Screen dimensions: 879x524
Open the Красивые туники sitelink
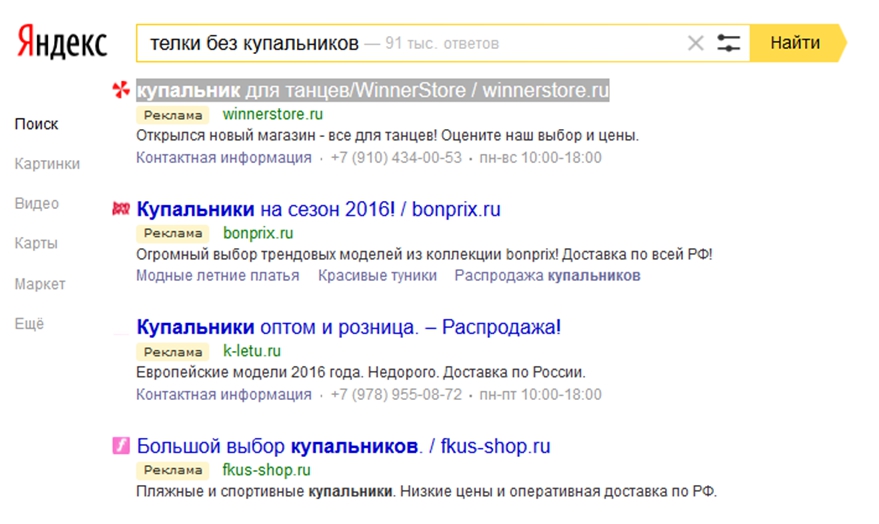tap(377, 275)
